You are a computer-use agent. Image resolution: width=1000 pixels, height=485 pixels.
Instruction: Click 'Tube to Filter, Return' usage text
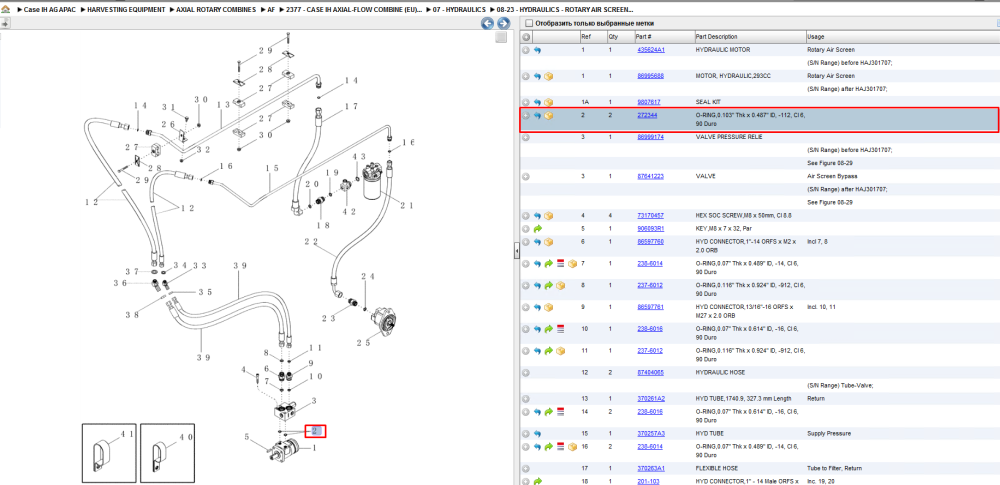[x=834, y=468]
